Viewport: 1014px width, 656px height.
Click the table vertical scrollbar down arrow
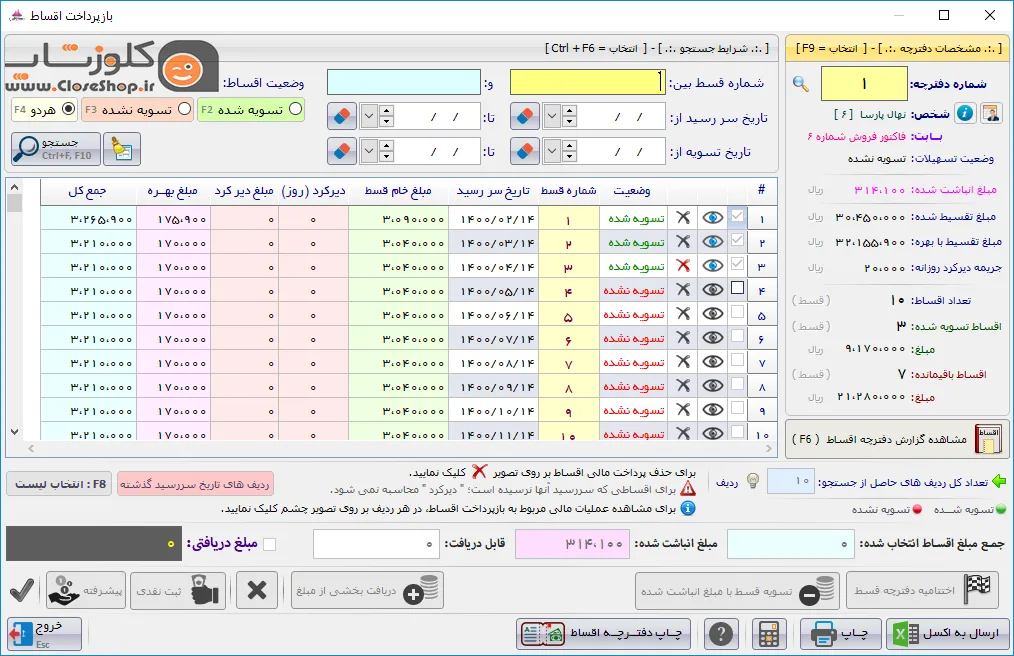point(14,432)
